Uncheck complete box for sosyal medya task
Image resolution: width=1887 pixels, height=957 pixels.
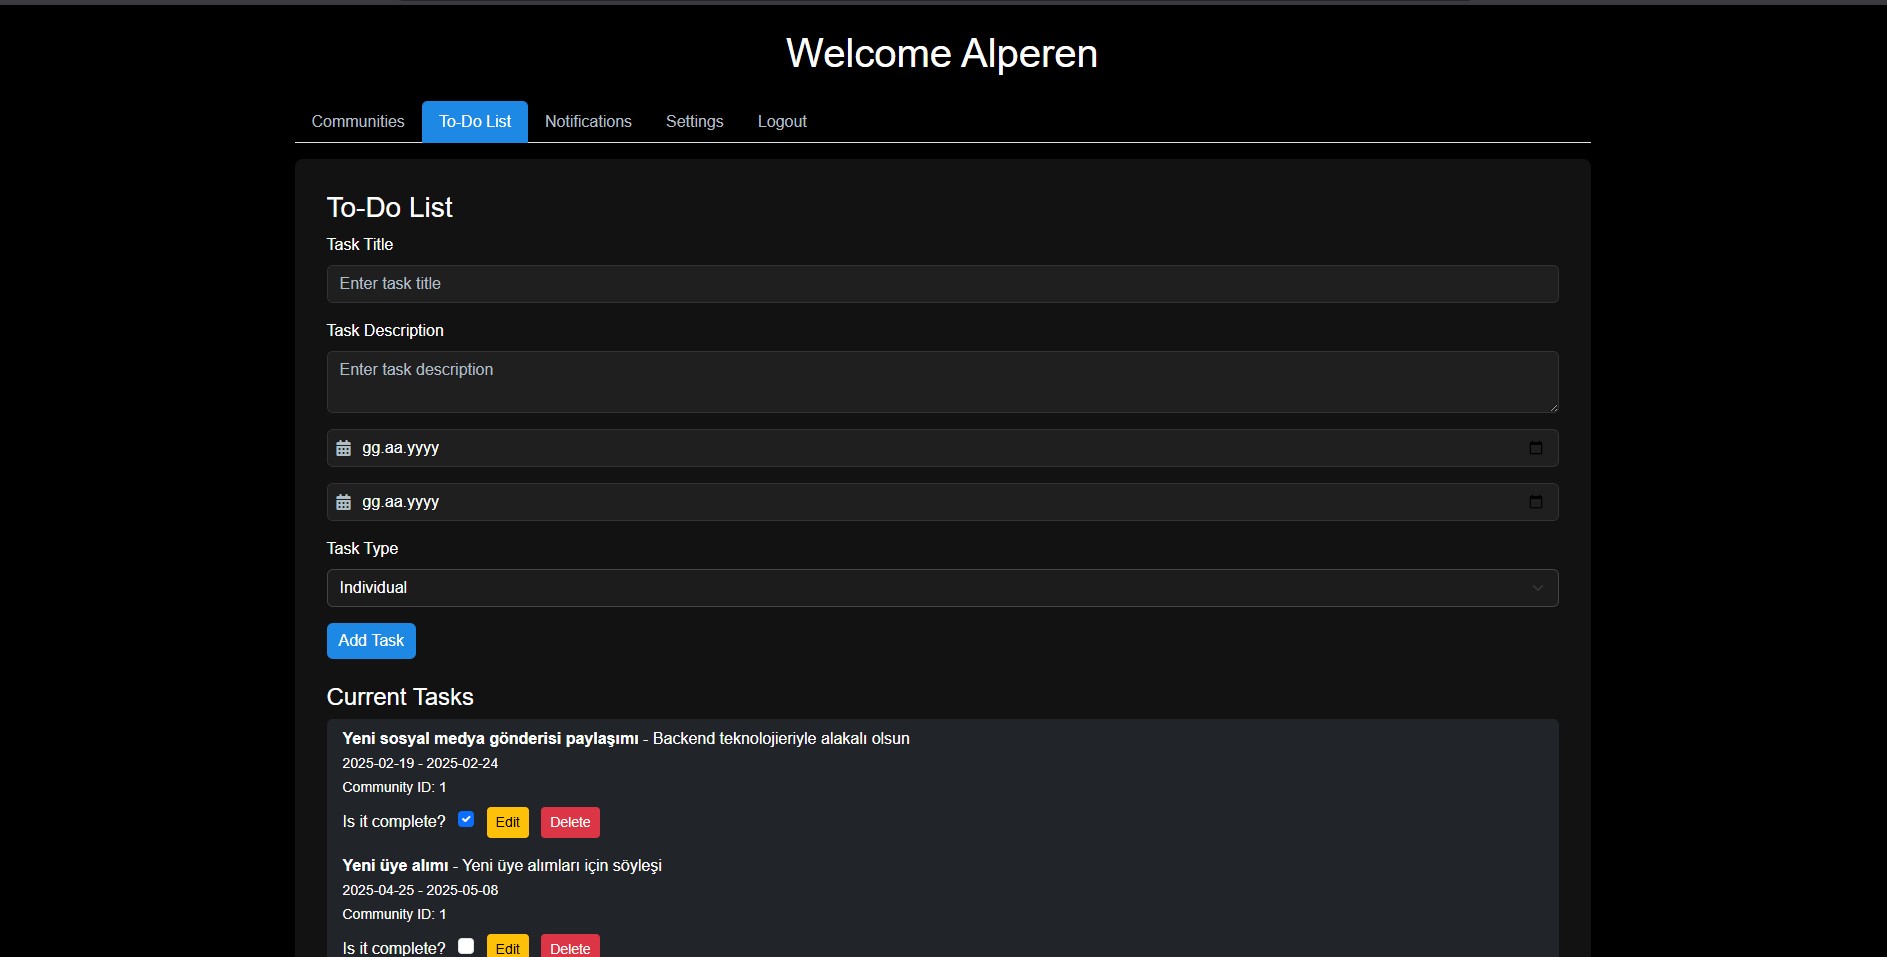[466, 819]
